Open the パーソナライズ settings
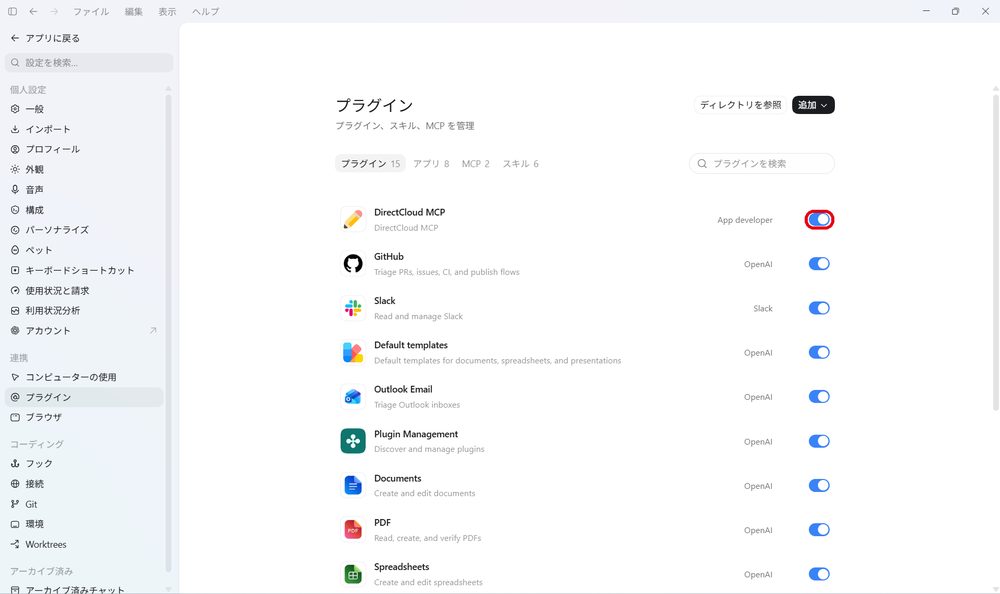 84,230
